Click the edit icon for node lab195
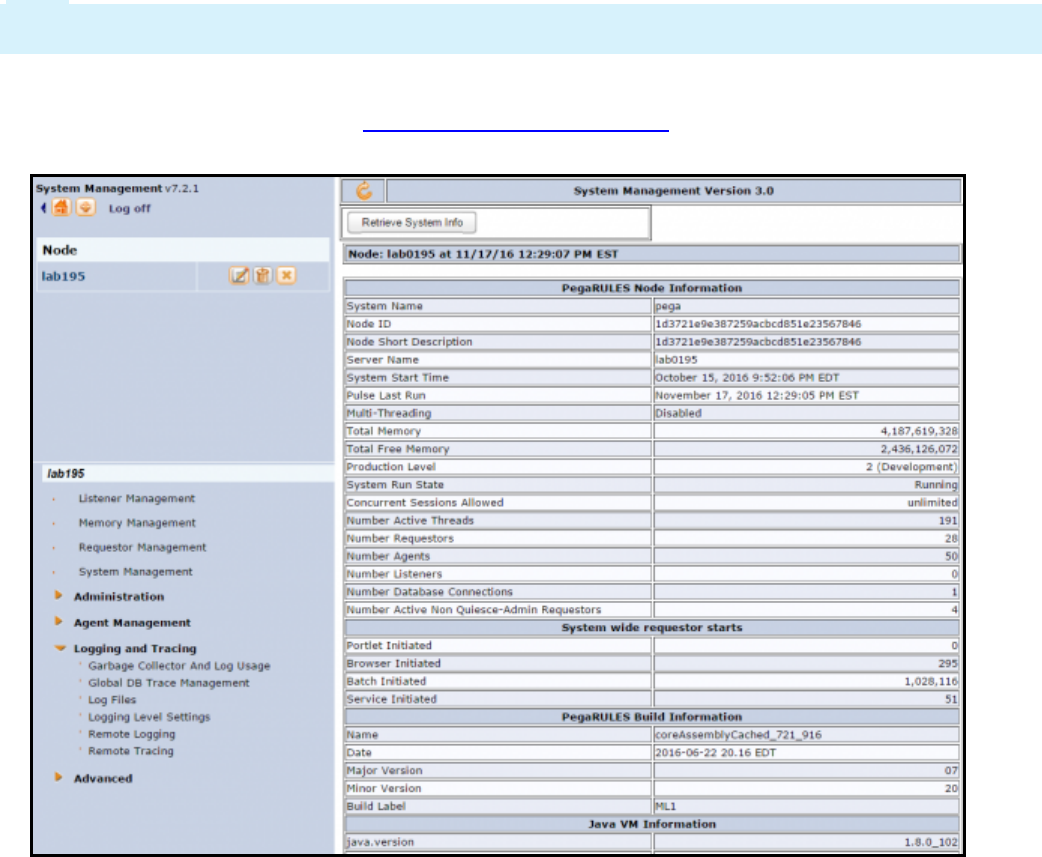Image resolution: width=1042 pixels, height=857 pixels. 239,276
